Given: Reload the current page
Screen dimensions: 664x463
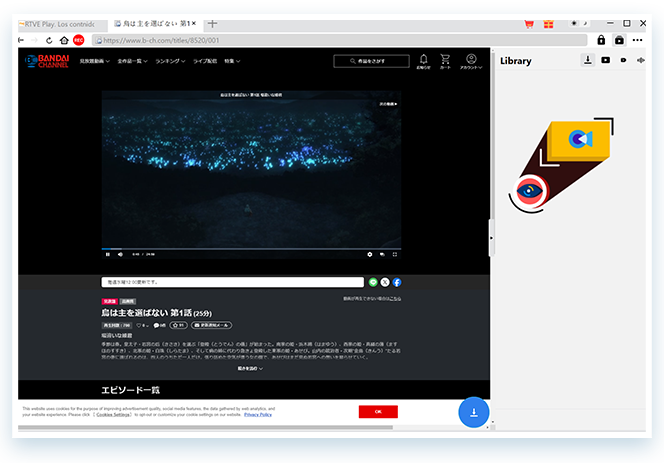Looking at the screenshot, I should point(49,40).
